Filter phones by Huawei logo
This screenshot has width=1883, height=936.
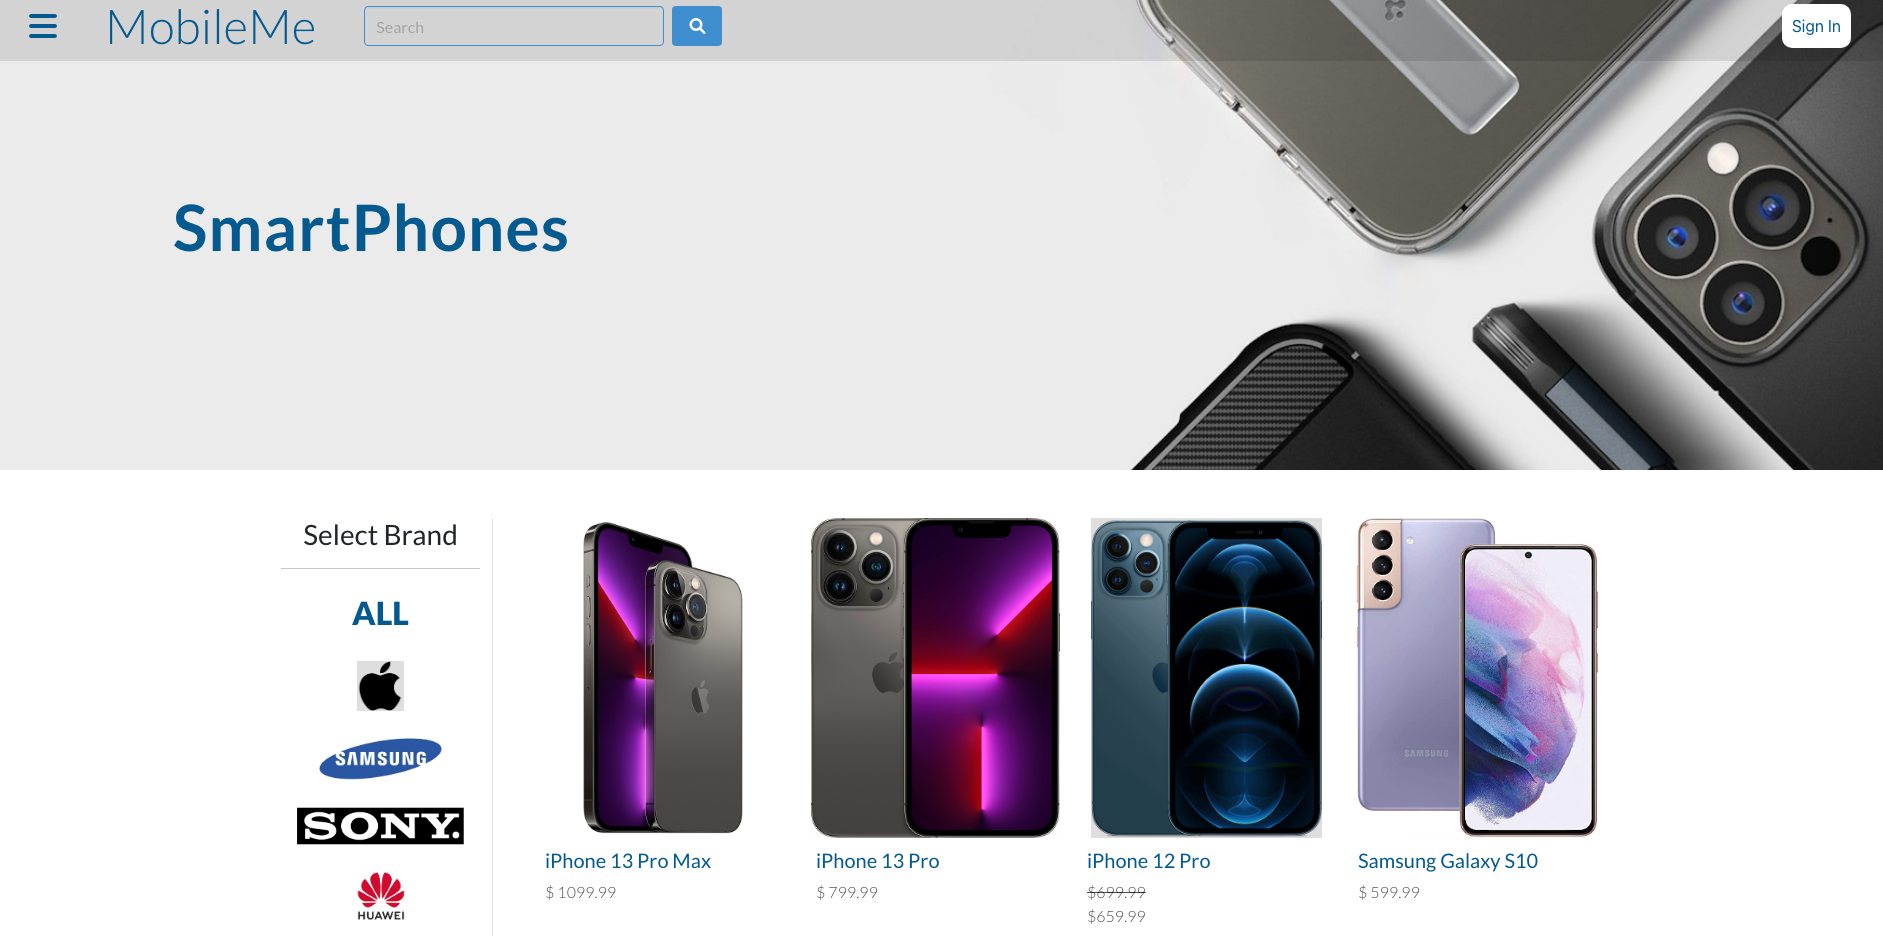tap(381, 896)
